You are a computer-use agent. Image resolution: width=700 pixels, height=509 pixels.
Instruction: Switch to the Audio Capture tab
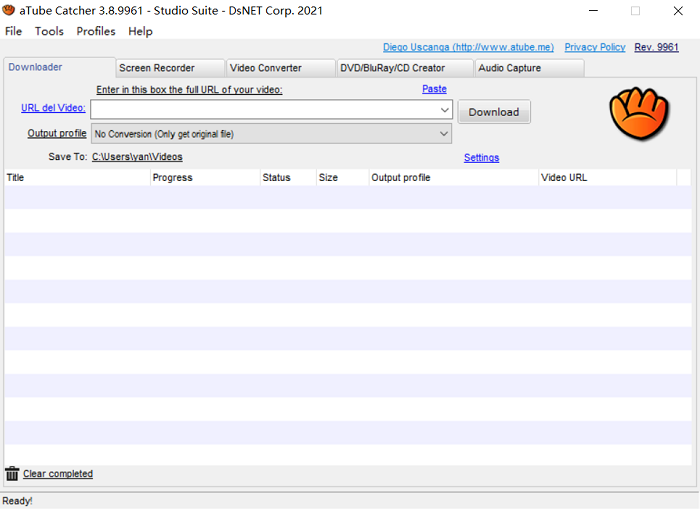click(529, 68)
